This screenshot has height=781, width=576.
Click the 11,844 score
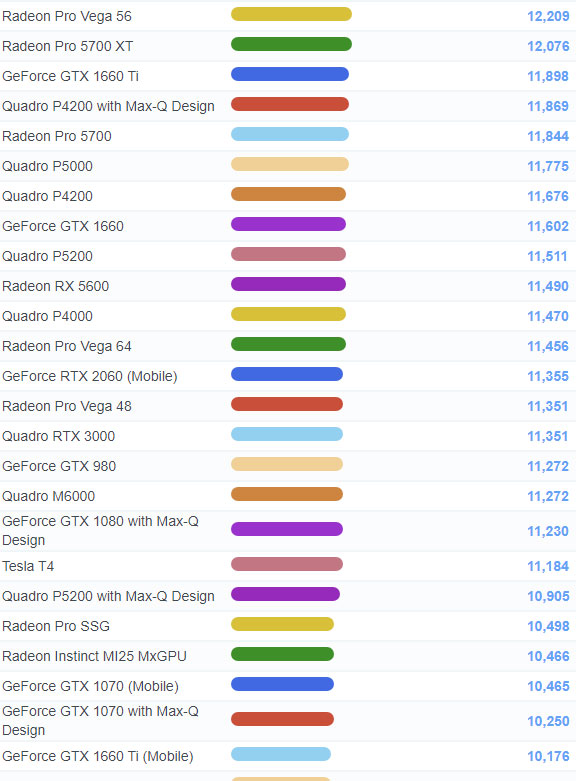point(548,136)
